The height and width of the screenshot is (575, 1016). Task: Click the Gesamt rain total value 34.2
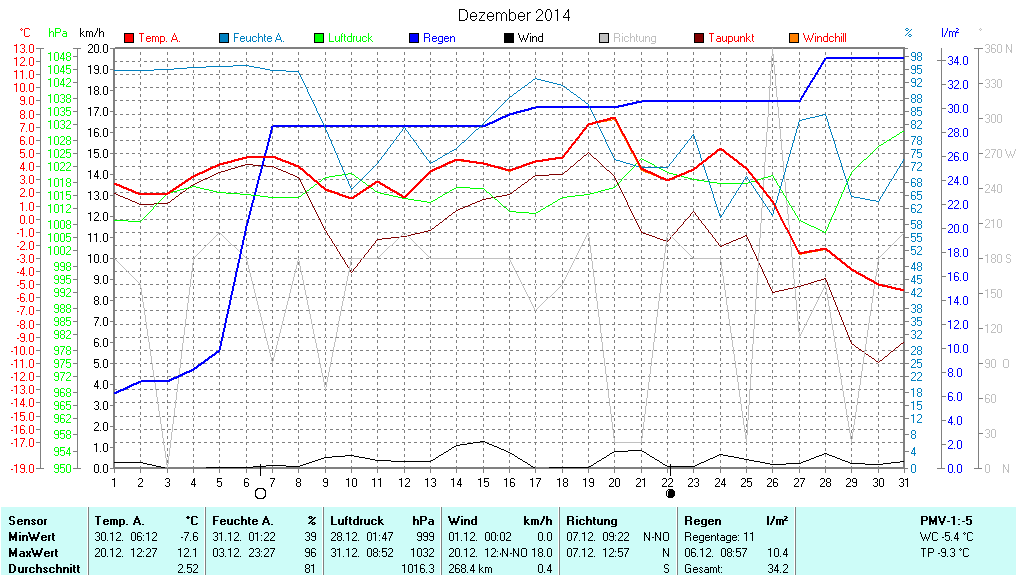tap(776, 568)
